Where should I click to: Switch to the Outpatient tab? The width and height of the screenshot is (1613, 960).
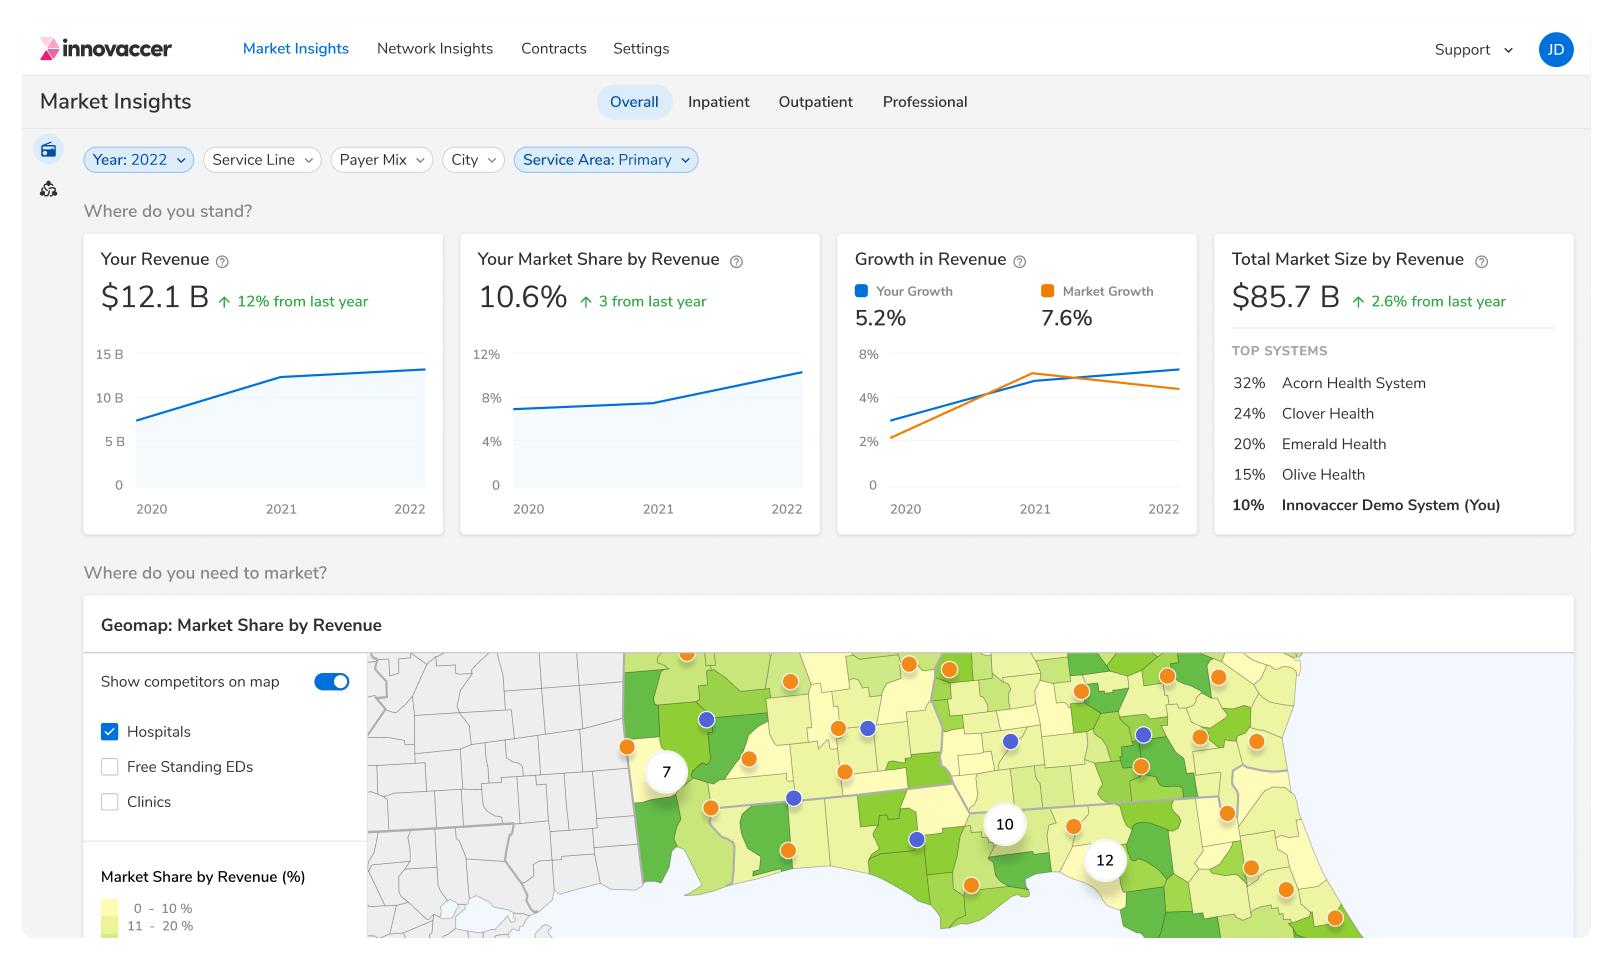click(816, 102)
